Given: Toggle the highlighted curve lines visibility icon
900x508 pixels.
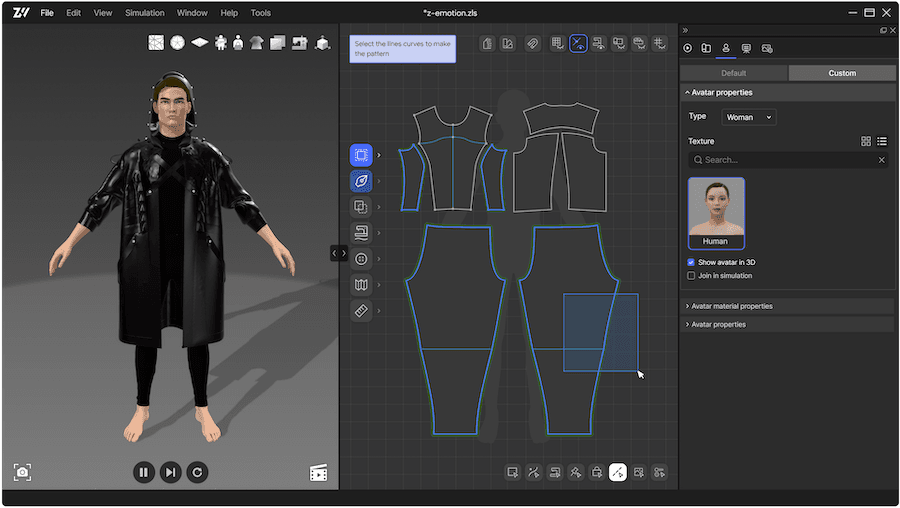Looking at the screenshot, I should (578, 43).
